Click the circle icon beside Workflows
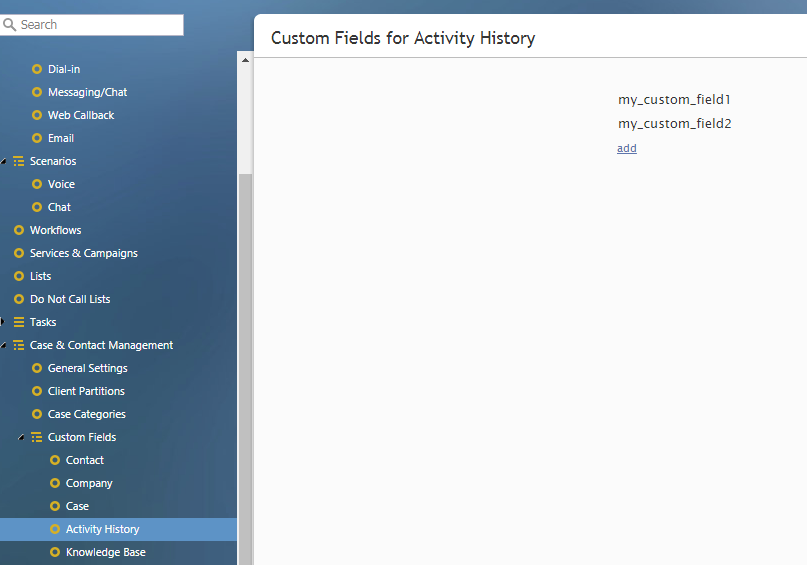This screenshot has width=807, height=565. pos(19,230)
